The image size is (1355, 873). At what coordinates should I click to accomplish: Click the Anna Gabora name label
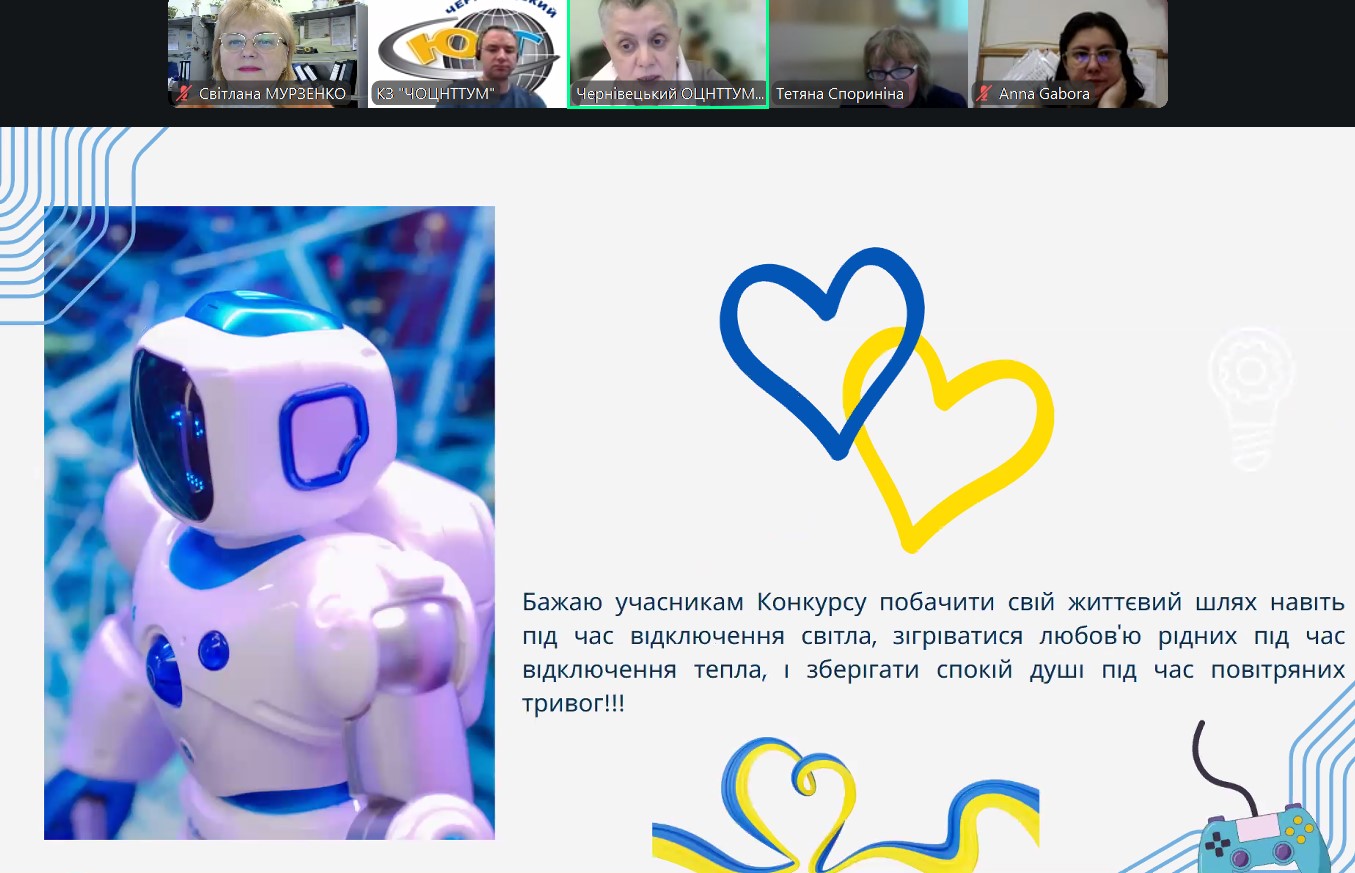click(x=1044, y=94)
